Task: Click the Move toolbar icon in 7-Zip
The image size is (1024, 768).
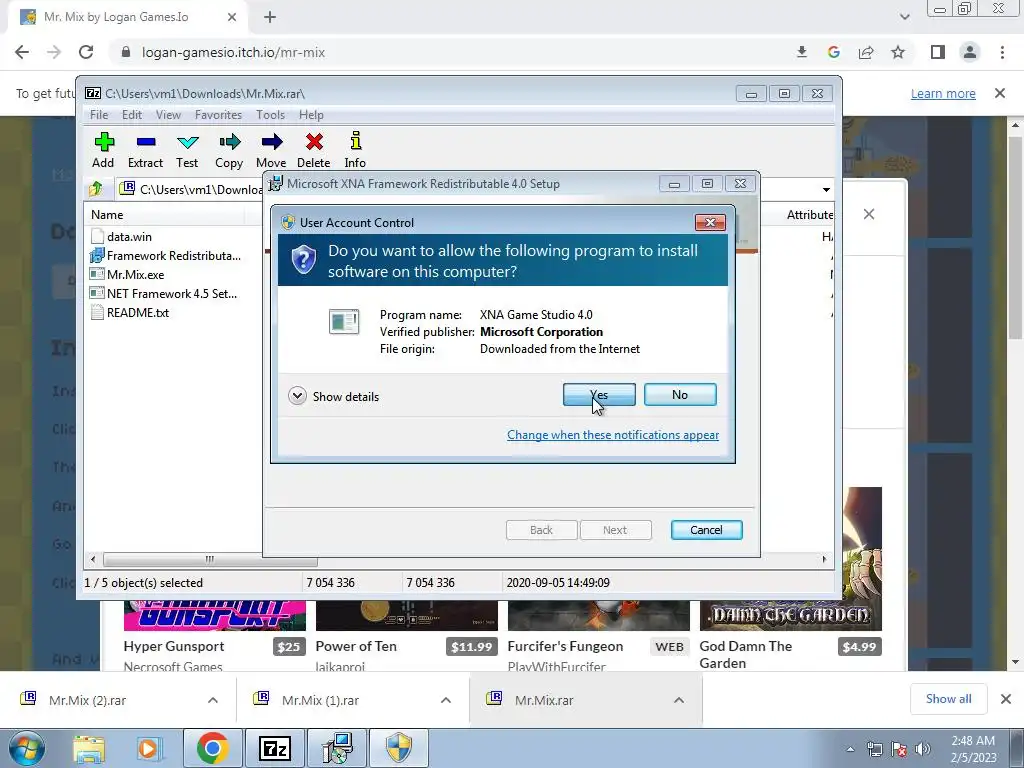Action: [272, 142]
